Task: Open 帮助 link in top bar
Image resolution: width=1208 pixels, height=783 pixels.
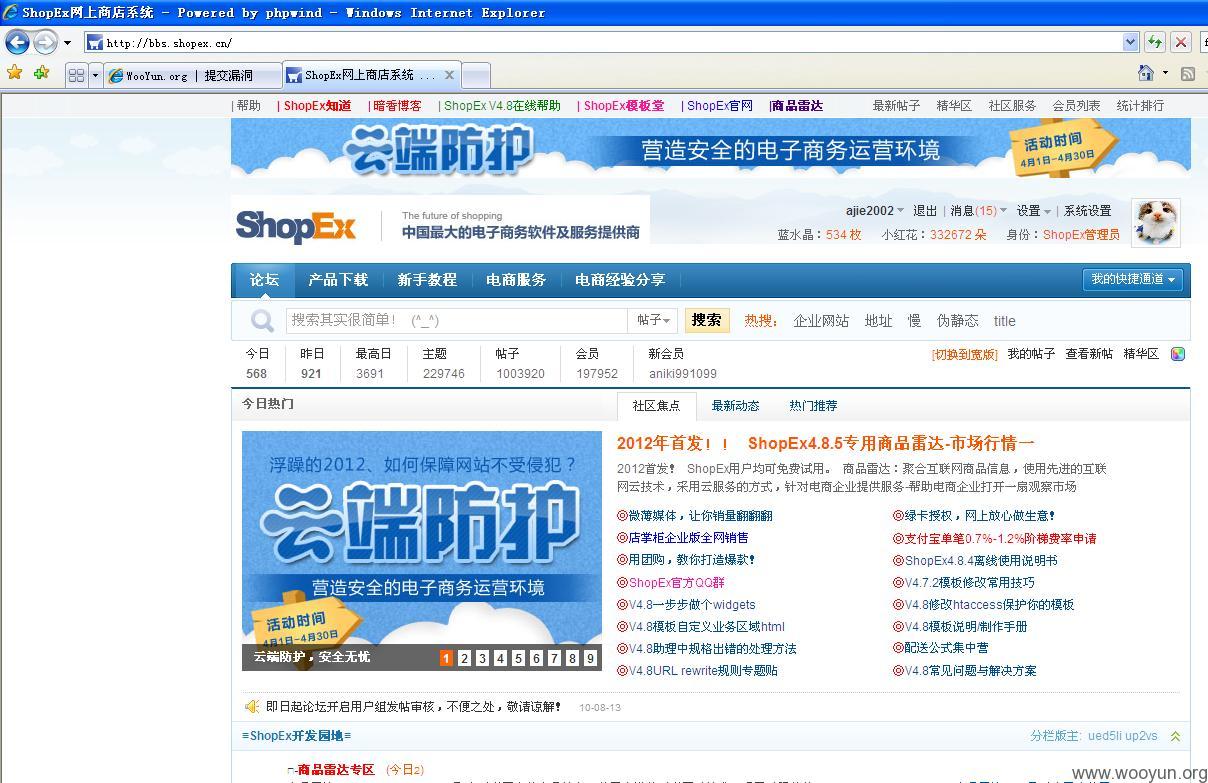Action: [249, 105]
